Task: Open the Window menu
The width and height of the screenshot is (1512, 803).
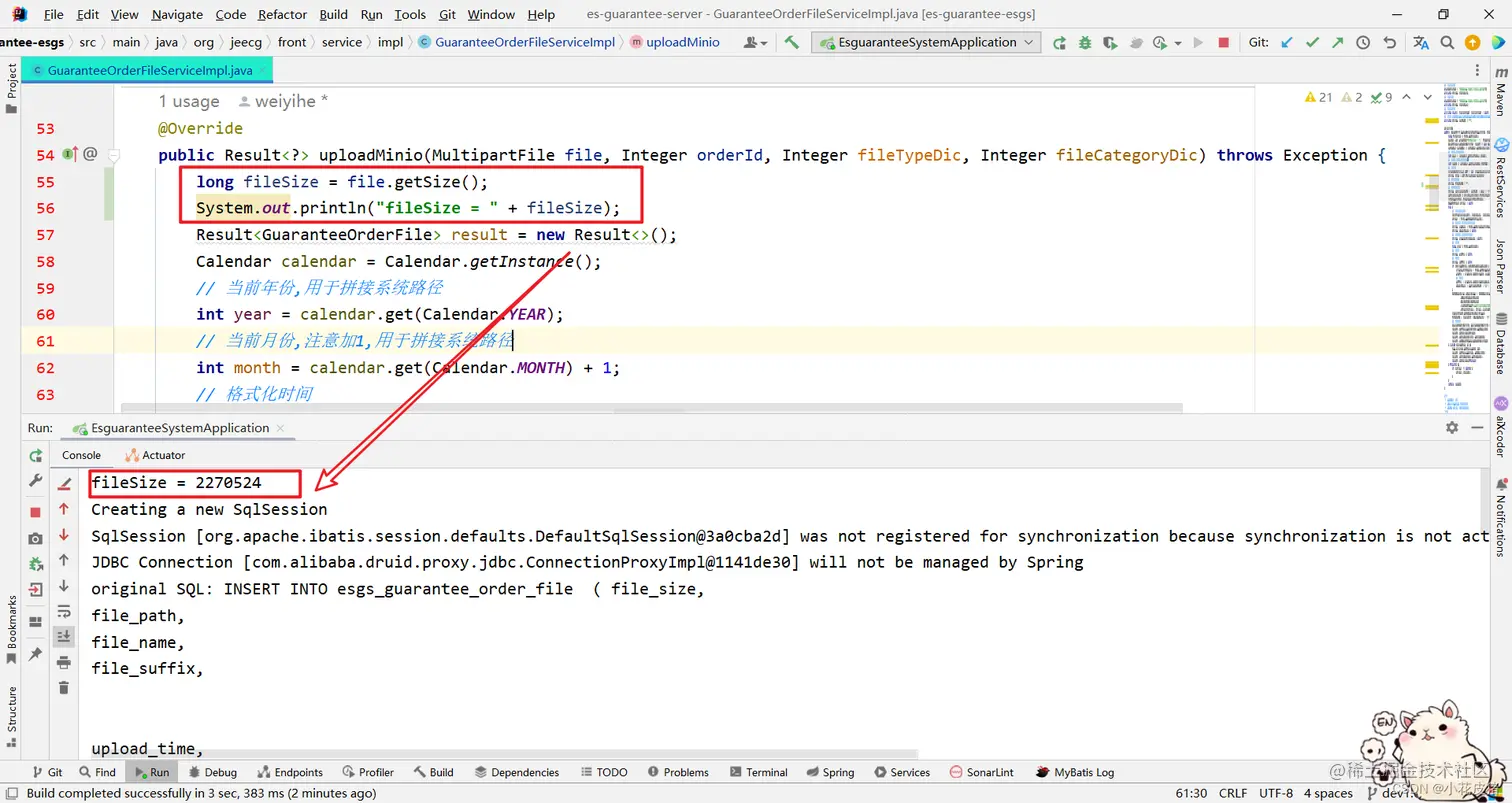Action: [491, 14]
